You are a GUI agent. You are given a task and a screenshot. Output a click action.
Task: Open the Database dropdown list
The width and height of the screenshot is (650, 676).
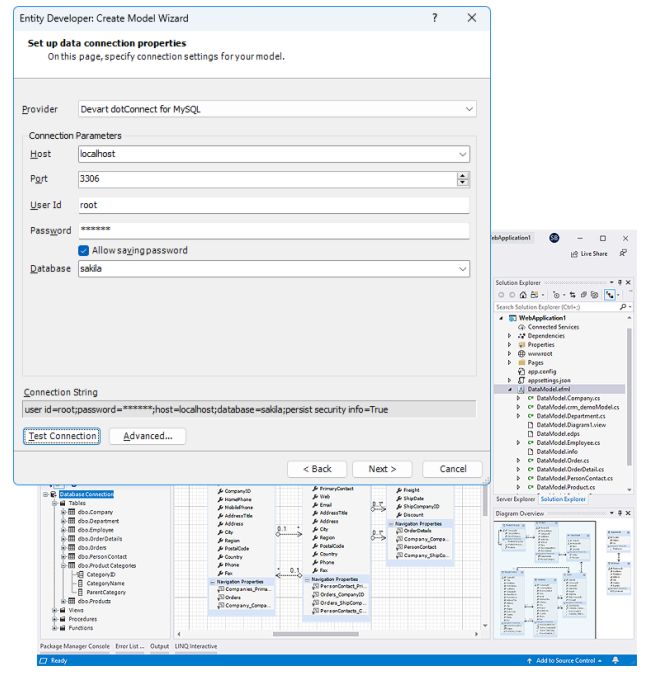[x=462, y=269]
